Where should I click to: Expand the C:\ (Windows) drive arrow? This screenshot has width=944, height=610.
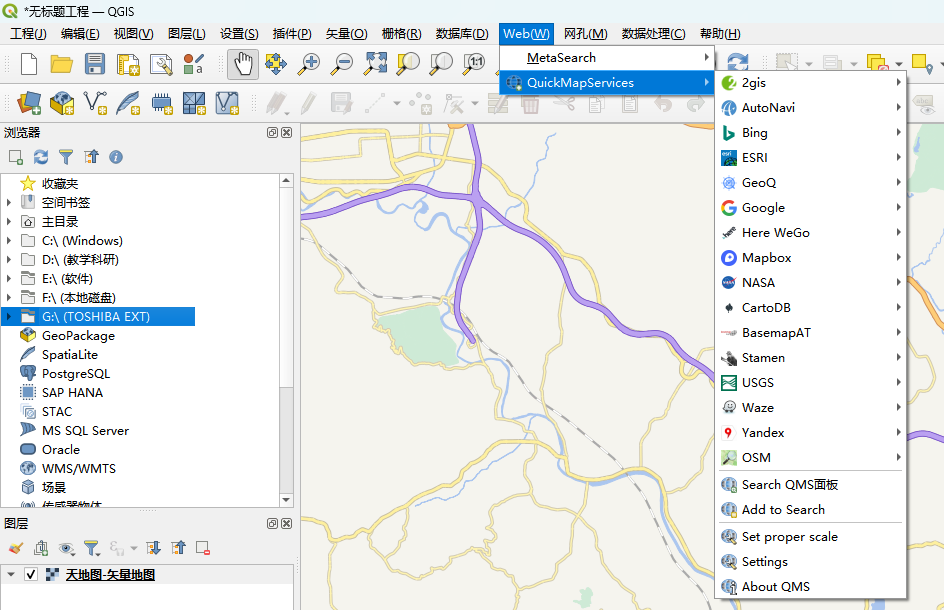(8, 240)
